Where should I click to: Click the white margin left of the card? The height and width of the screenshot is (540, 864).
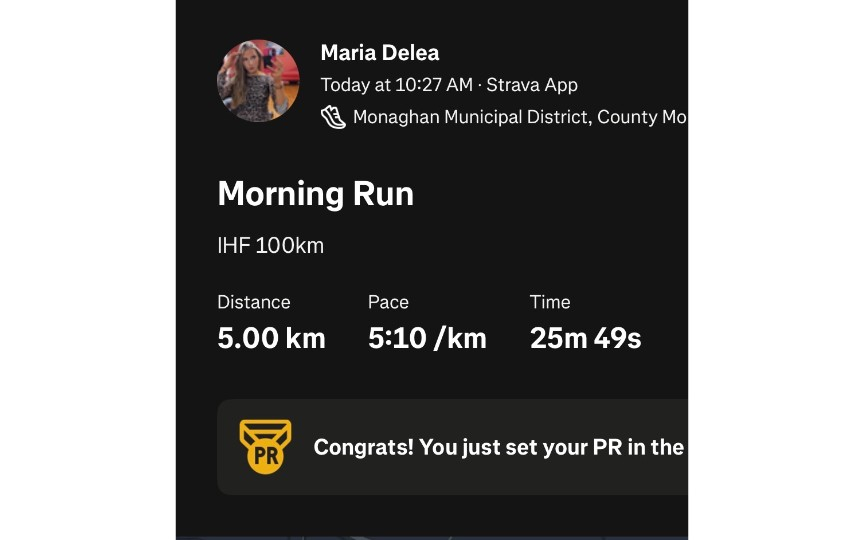coord(87,270)
